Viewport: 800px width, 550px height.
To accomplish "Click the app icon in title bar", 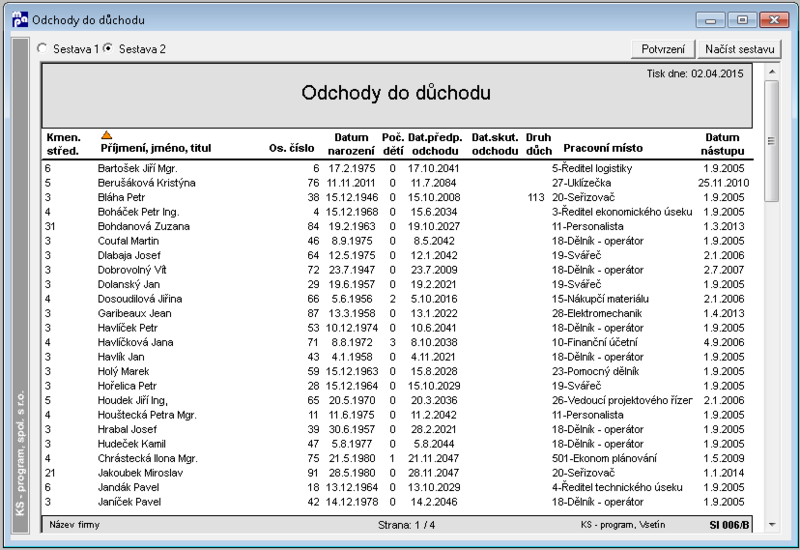I will (20, 19).
